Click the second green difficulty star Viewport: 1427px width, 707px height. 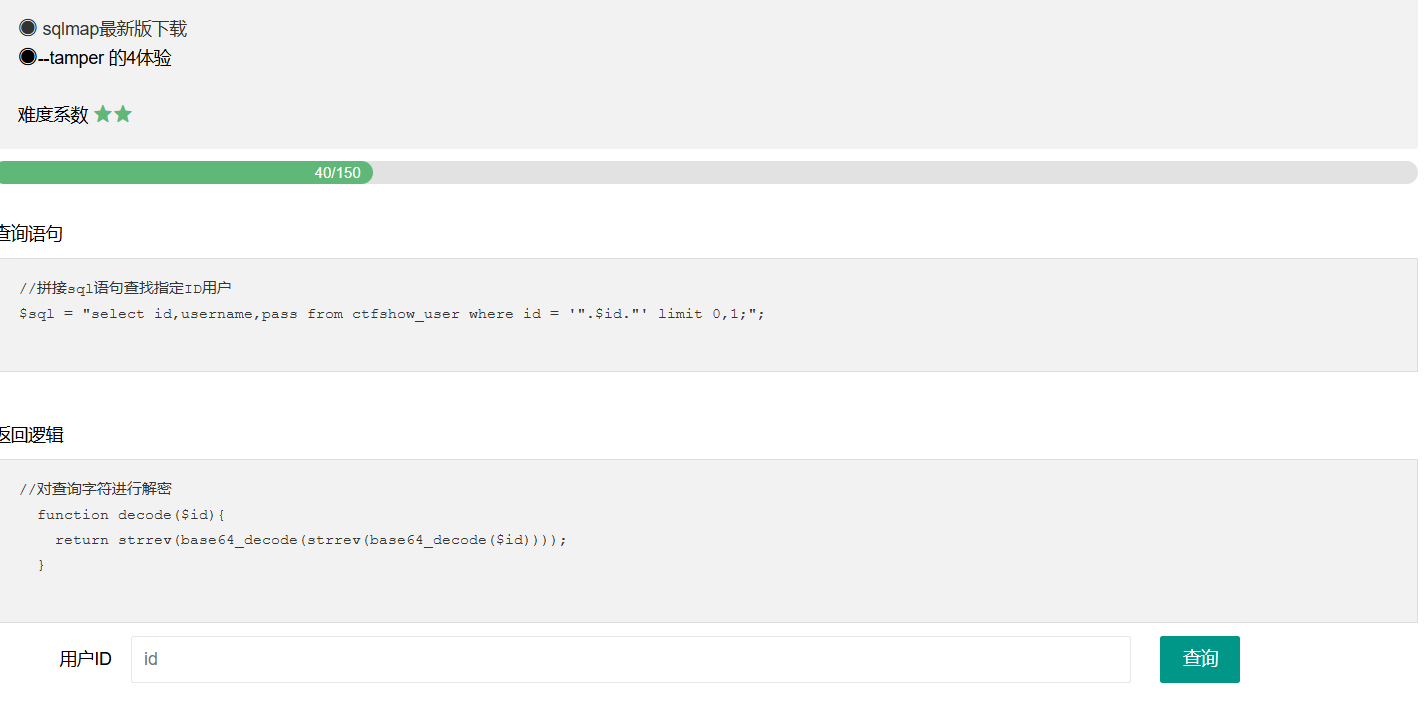pyautogui.click(x=123, y=114)
